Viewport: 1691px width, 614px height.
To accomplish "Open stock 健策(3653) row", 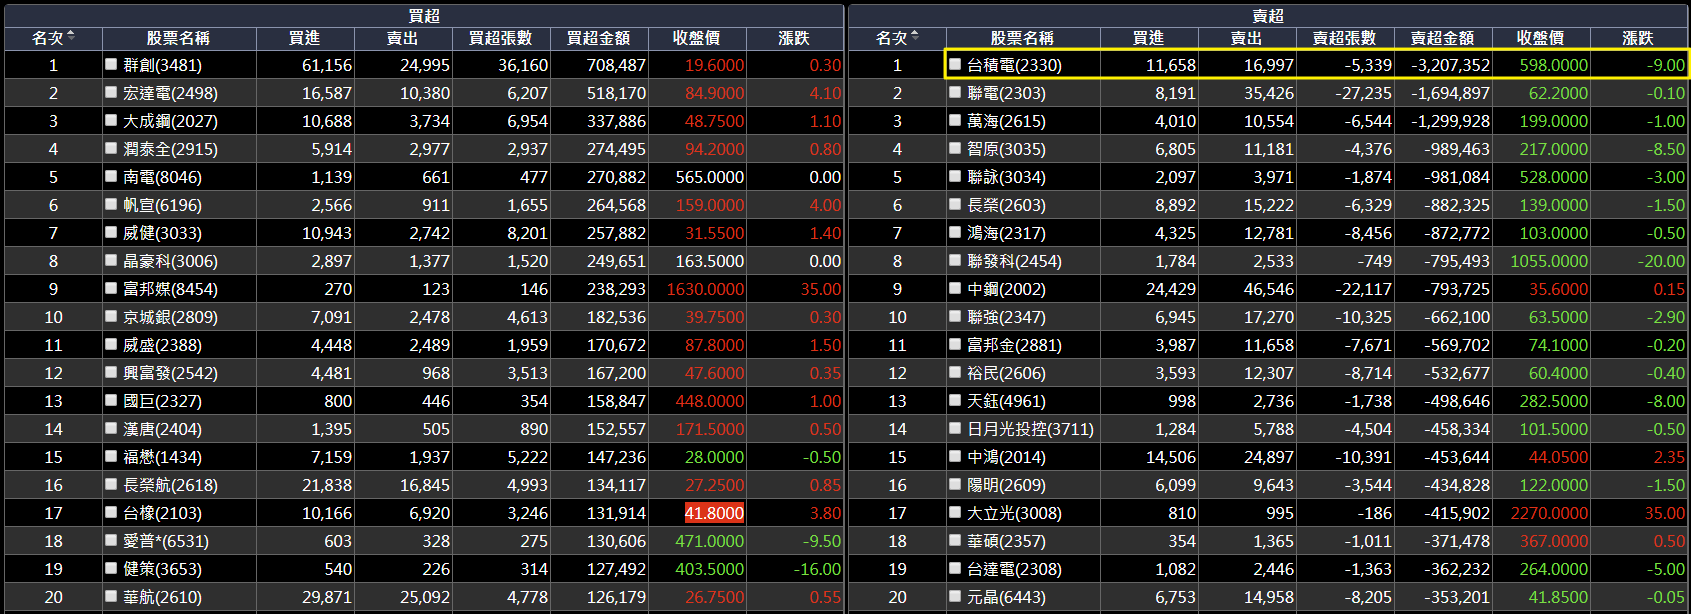I will click(424, 568).
